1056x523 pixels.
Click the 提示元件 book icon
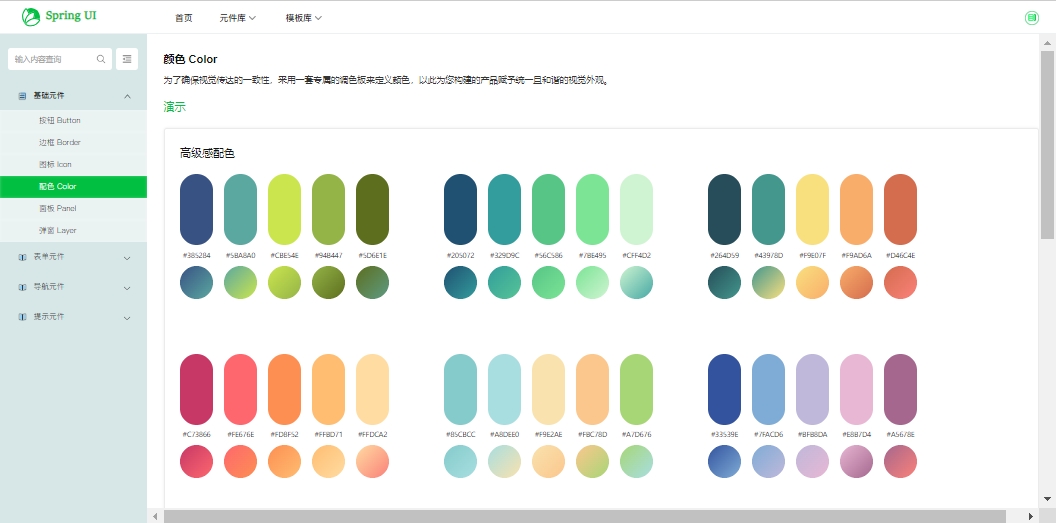click(22, 317)
